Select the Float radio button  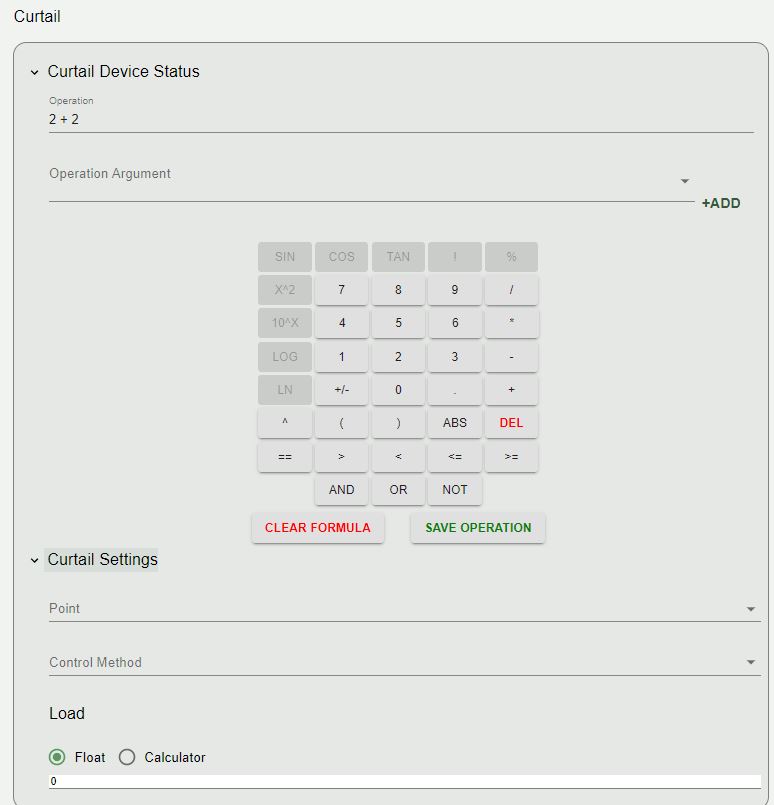click(57, 757)
